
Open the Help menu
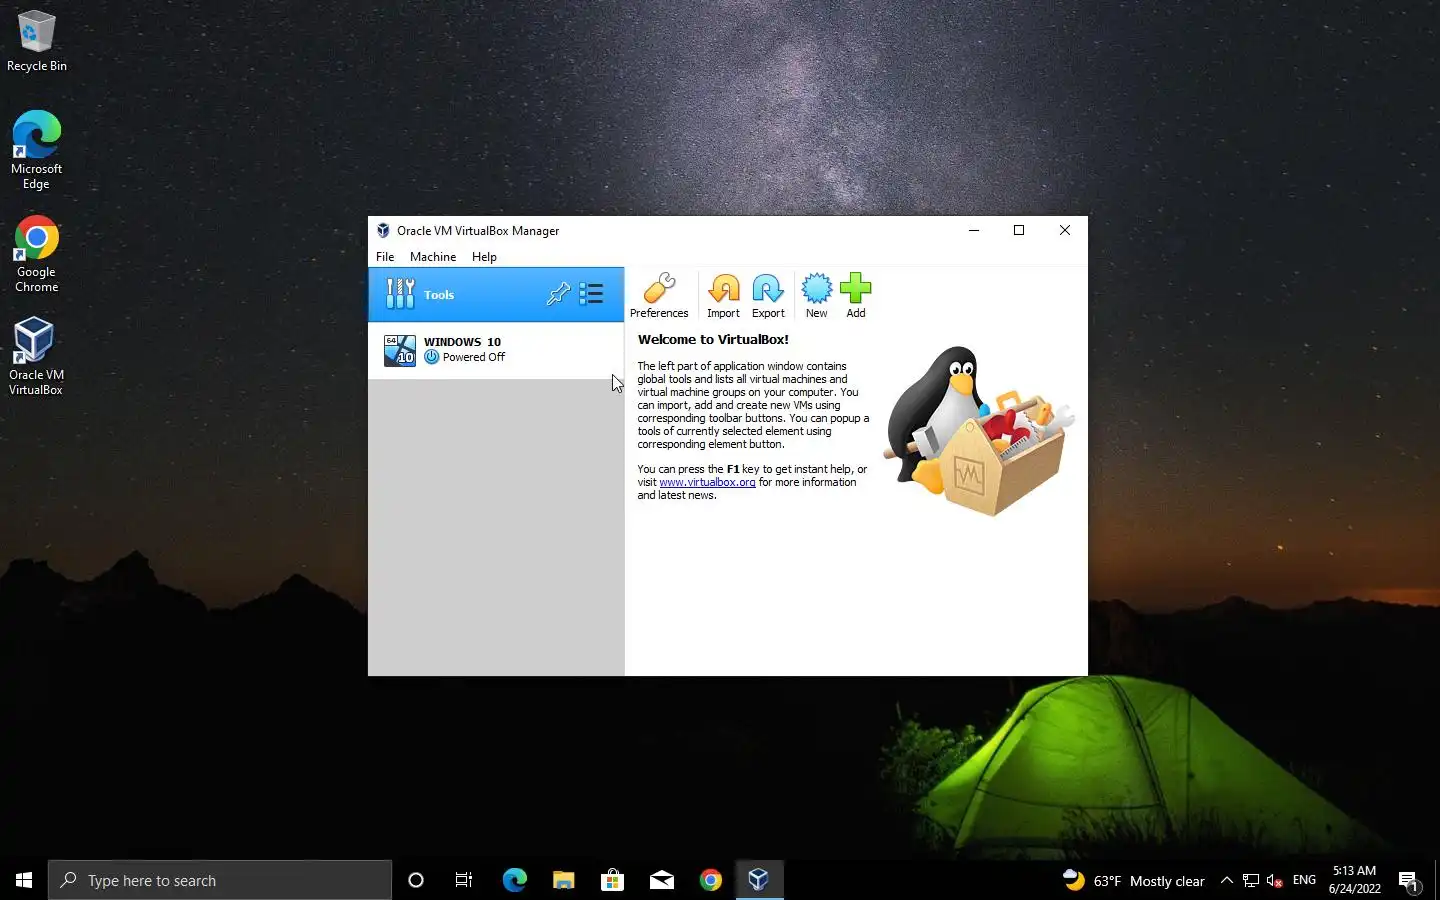tap(484, 257)
